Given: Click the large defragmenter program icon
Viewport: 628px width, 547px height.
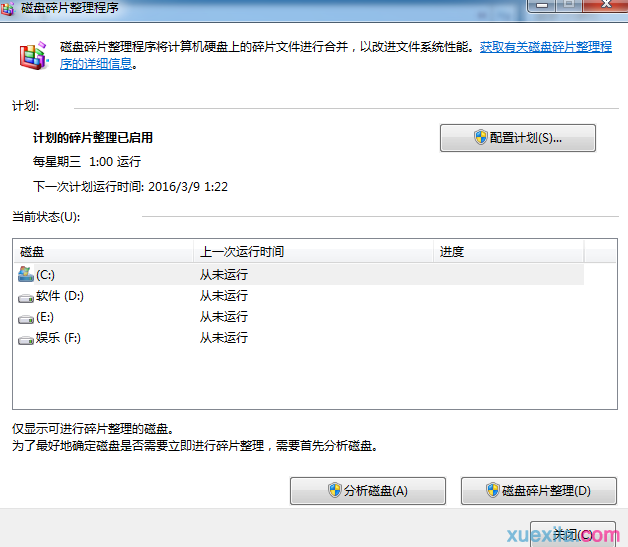Looking at the screenshot, I should tap(34, 56).
